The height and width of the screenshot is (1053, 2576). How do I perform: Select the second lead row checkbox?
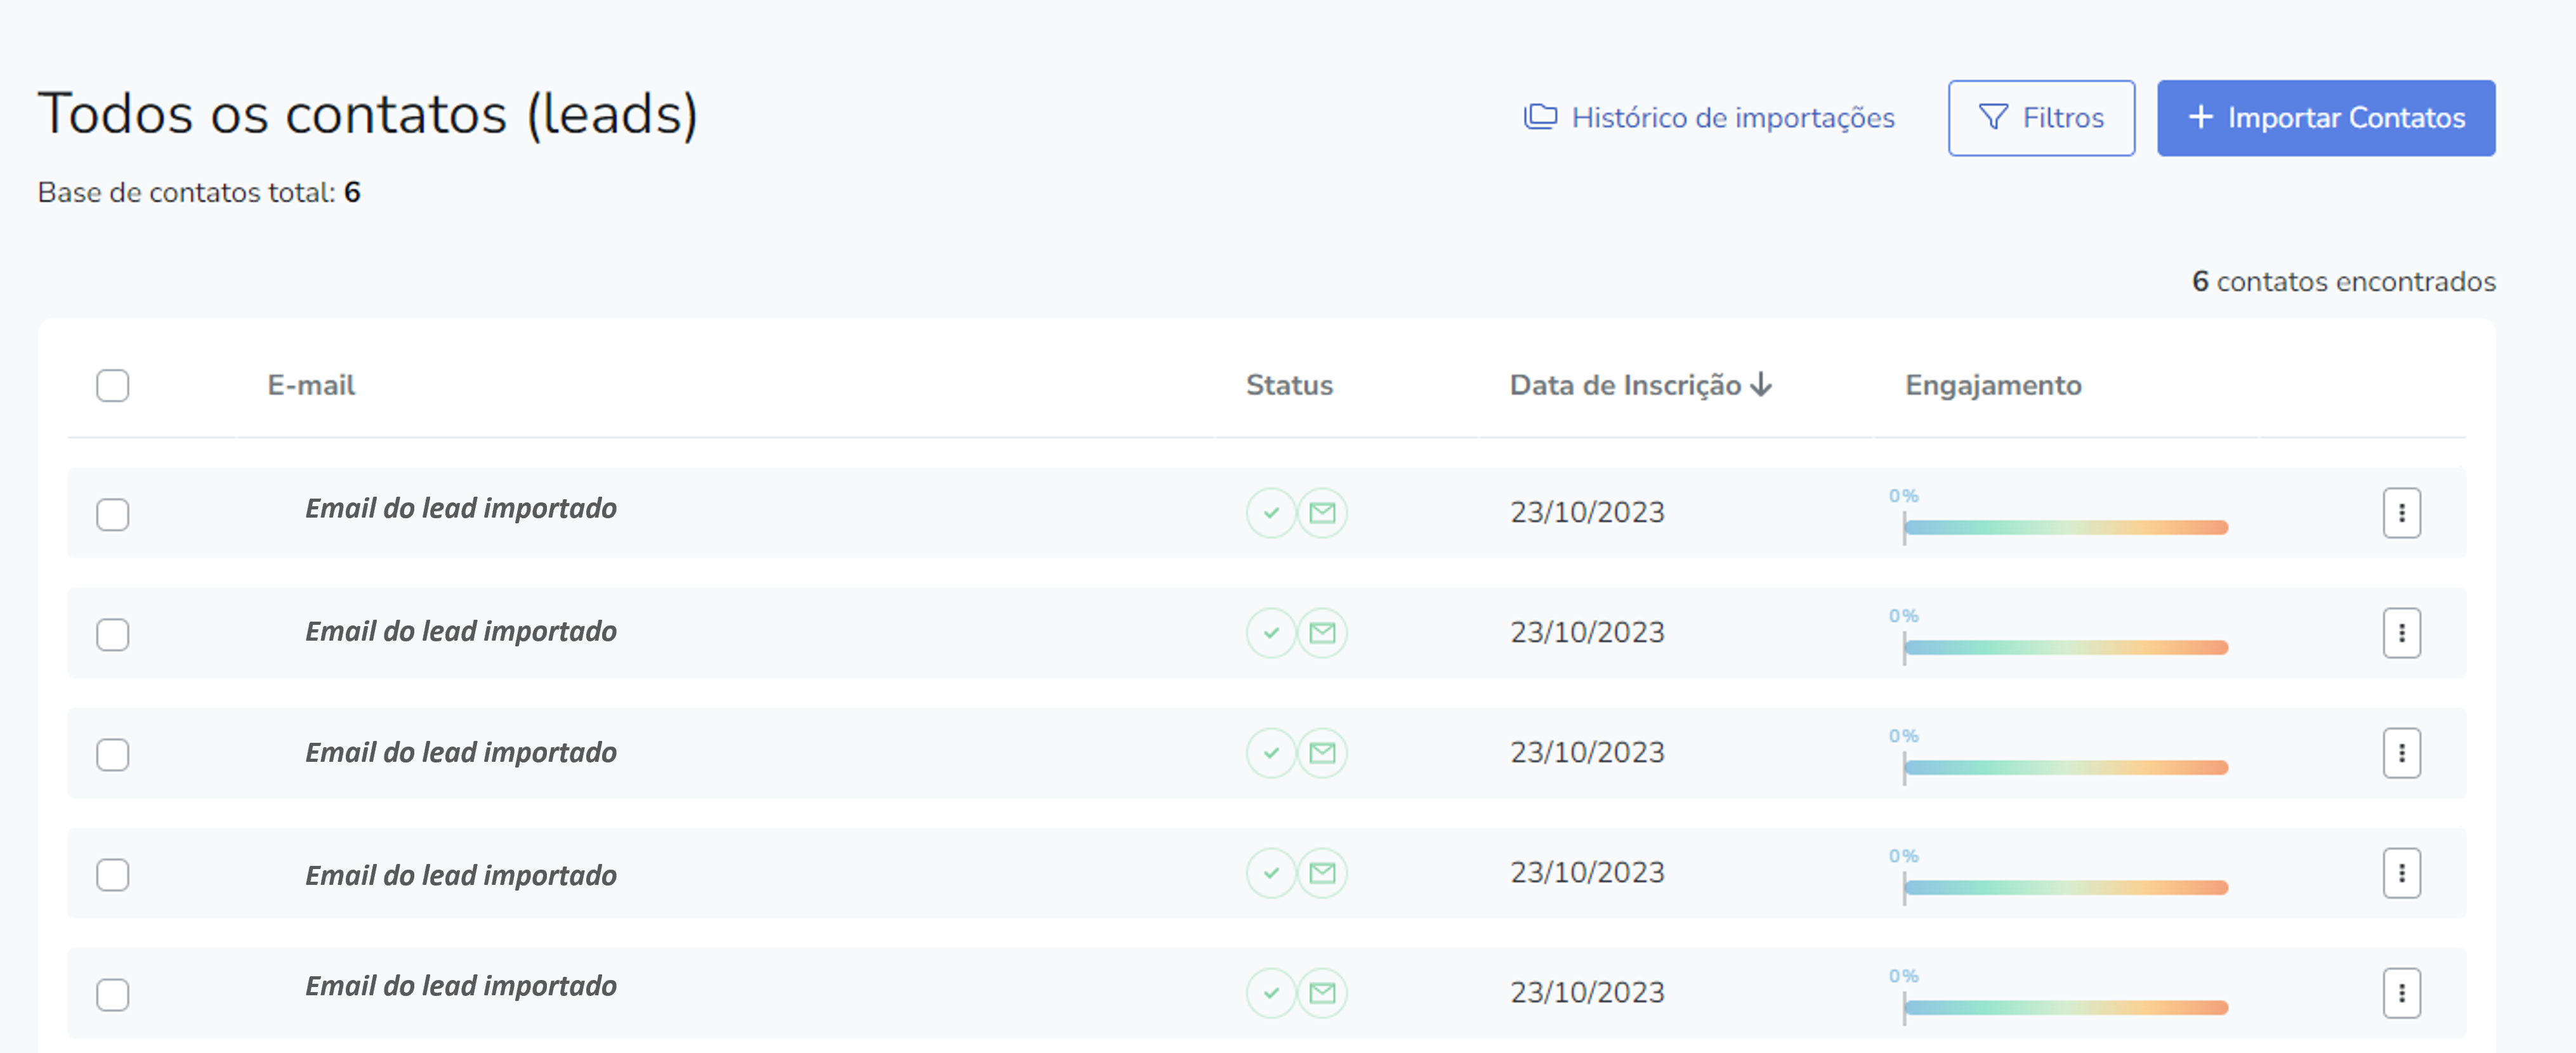click(x=113, y=634)
